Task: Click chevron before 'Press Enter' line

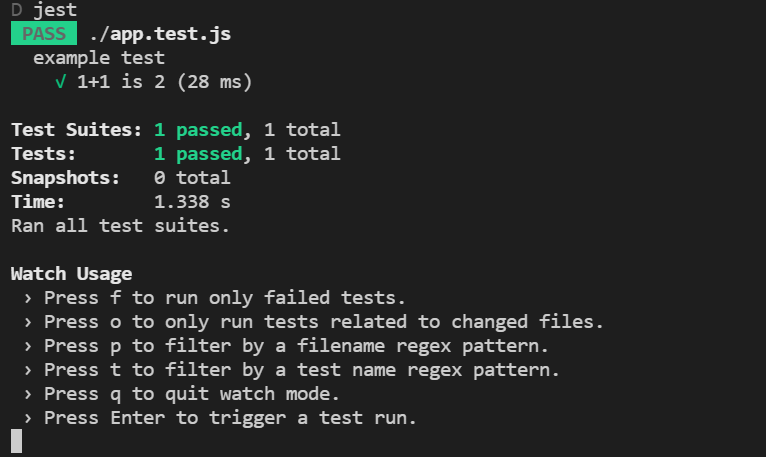Action: [x=28, y=418]
